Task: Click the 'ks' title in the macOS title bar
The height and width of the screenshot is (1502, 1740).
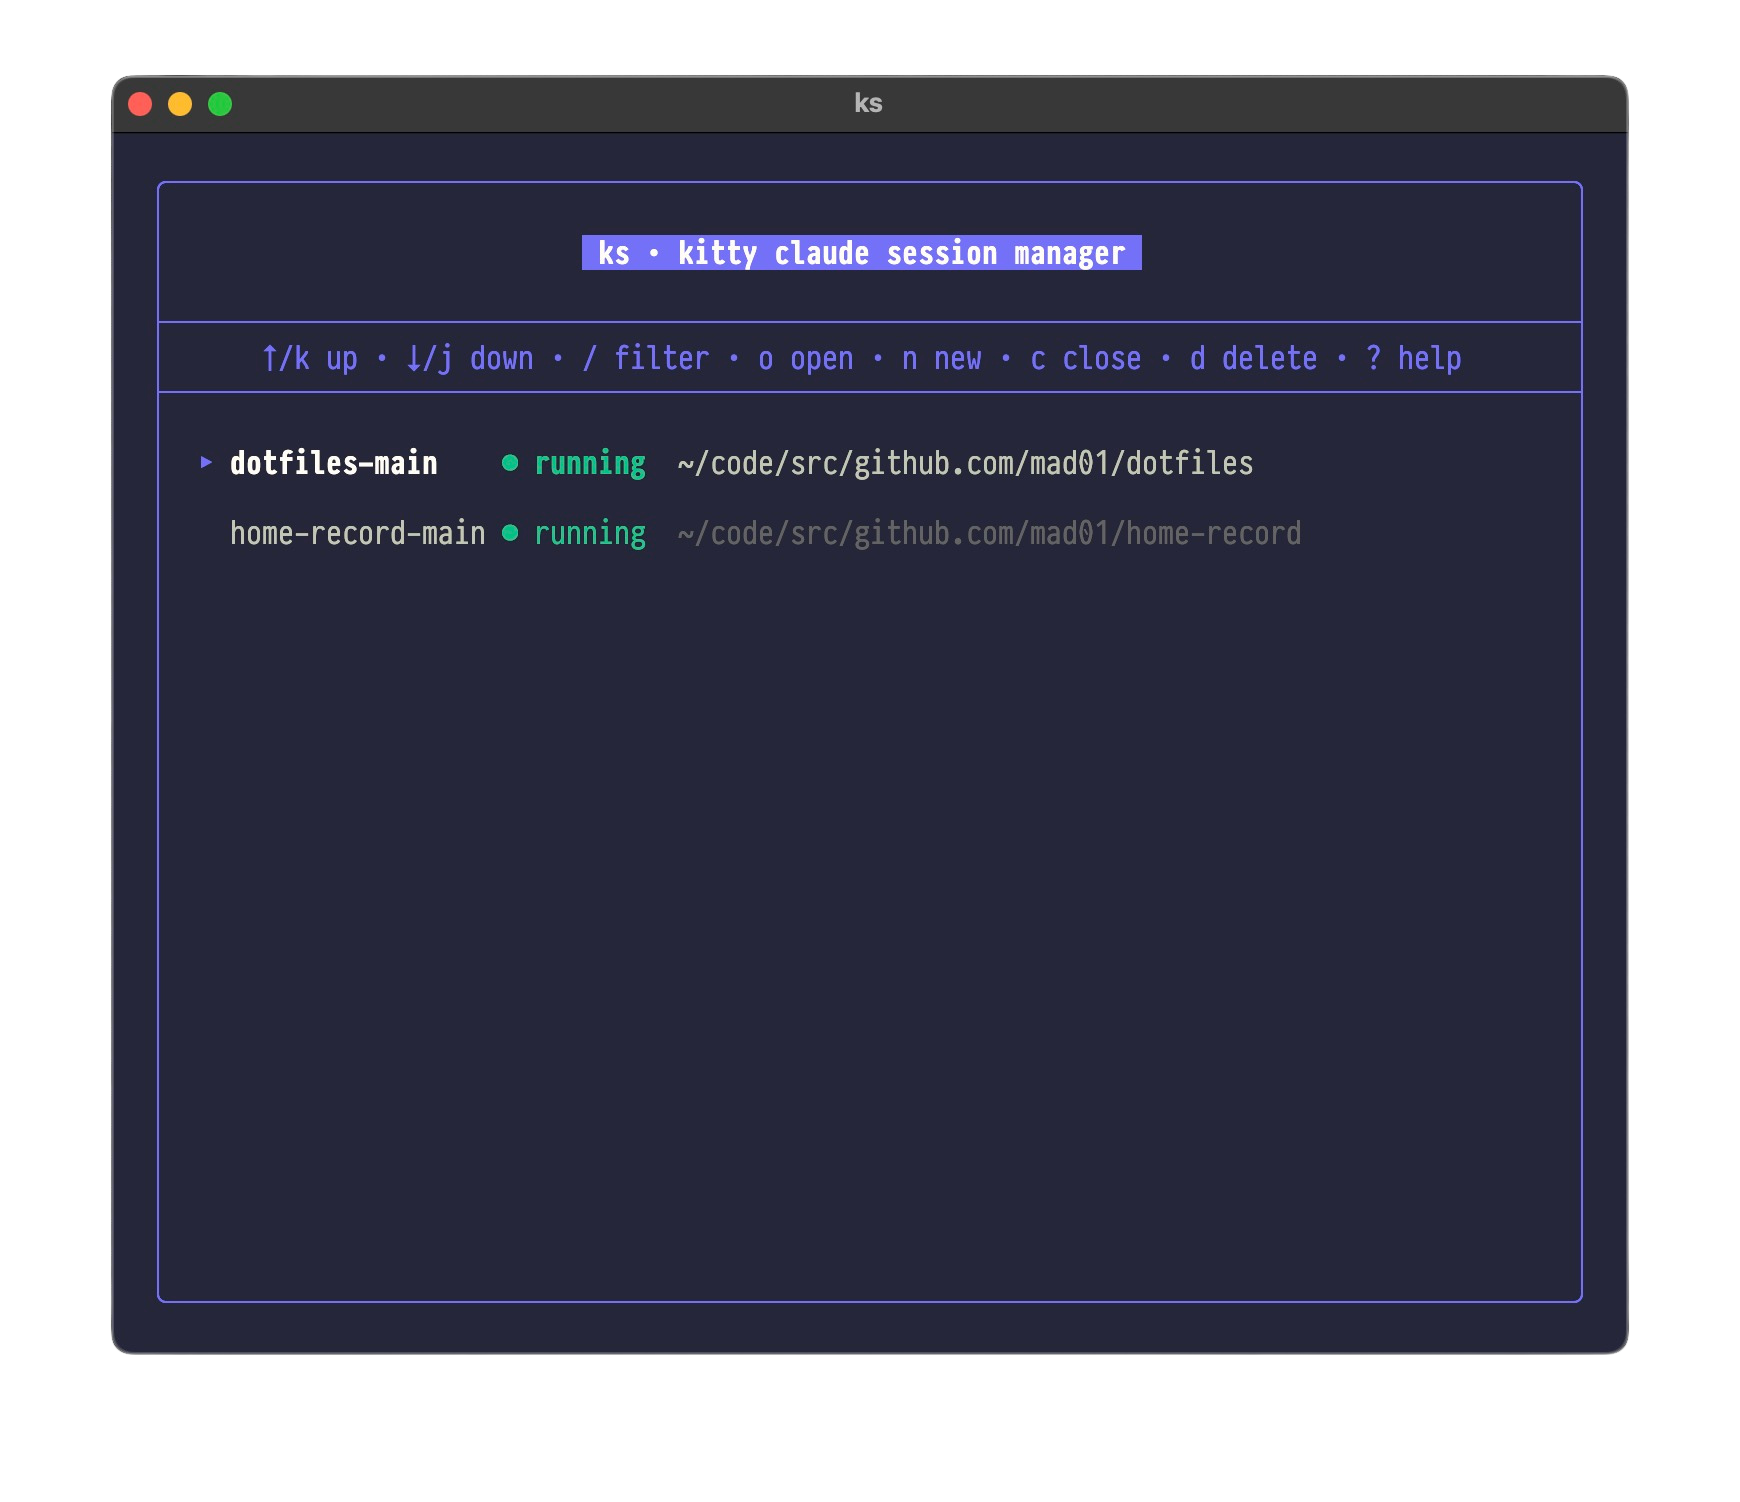Action: (869, 103)
